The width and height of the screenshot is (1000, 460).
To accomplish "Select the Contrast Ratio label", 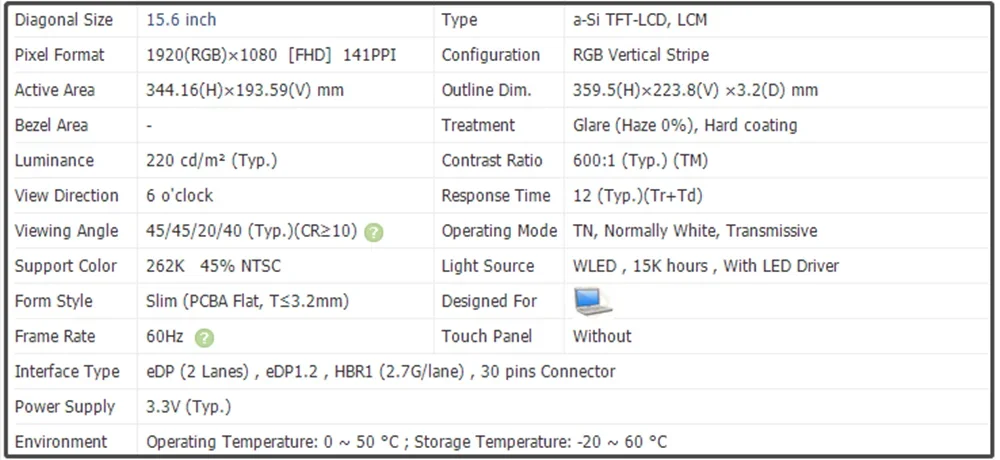I will 492,160.
